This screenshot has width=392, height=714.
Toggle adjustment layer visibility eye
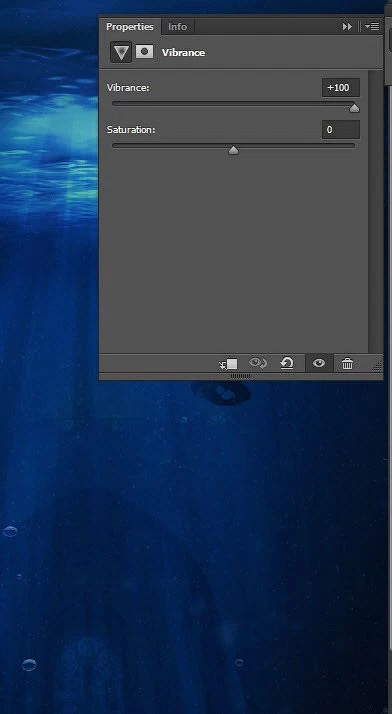(x=319, y=363)
